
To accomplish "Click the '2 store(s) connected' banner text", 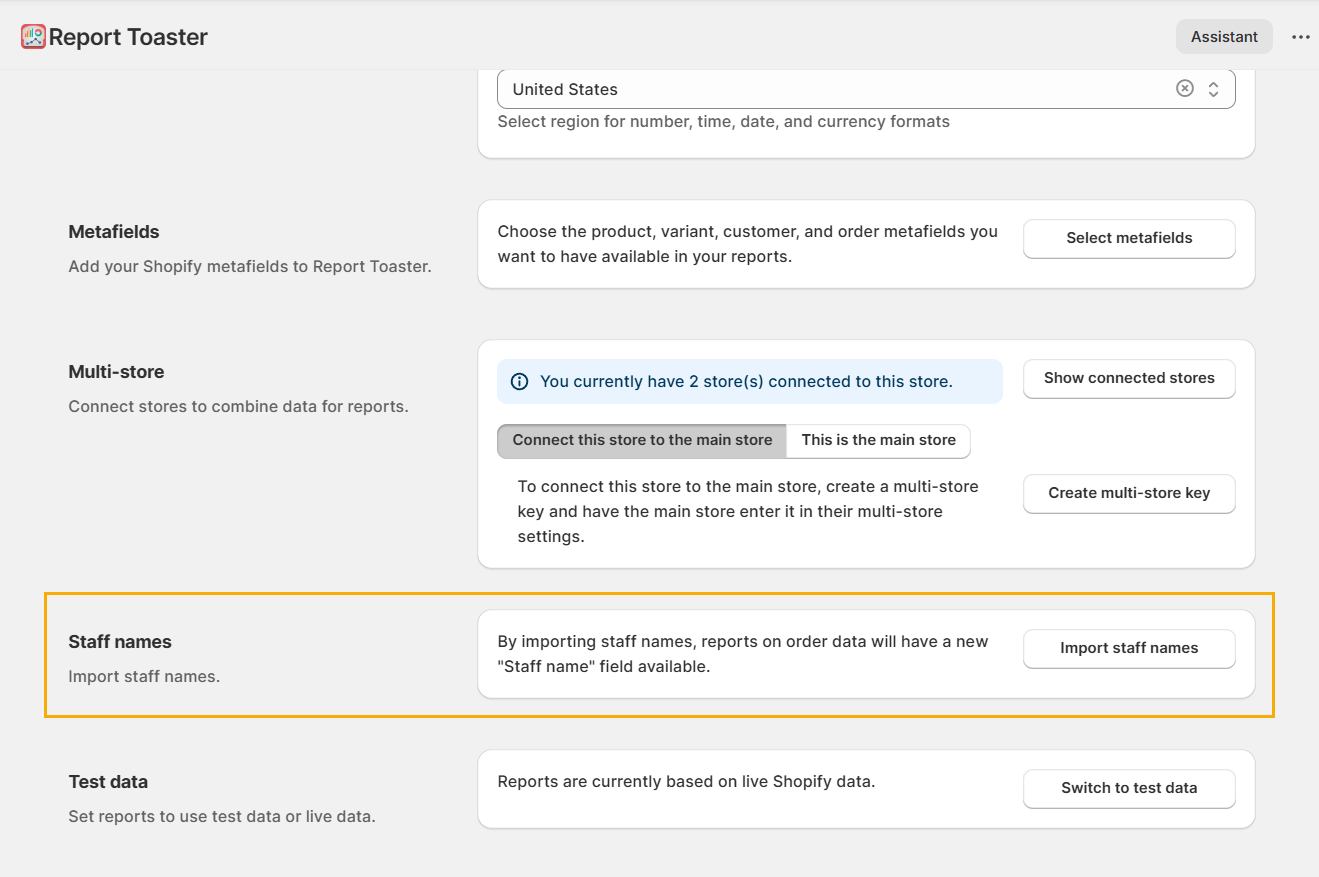I will point(746,381).
